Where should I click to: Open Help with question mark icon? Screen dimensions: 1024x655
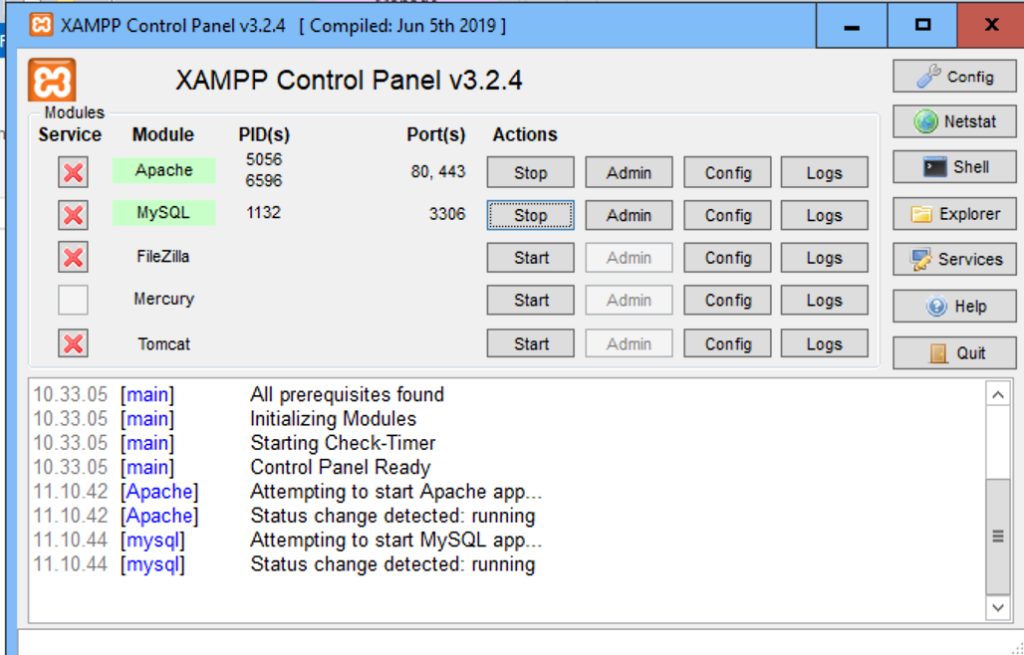(954, 306)
